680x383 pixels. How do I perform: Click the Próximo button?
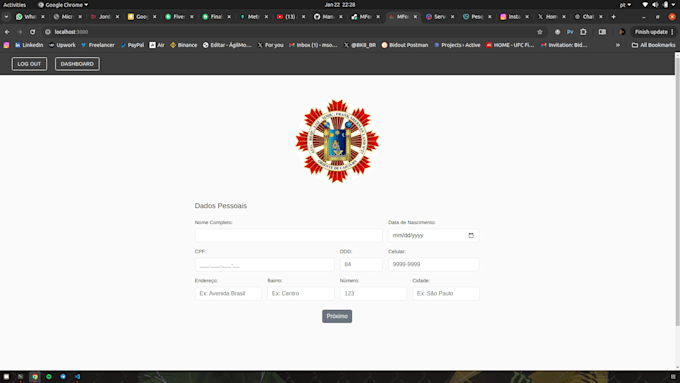(337, 316)
